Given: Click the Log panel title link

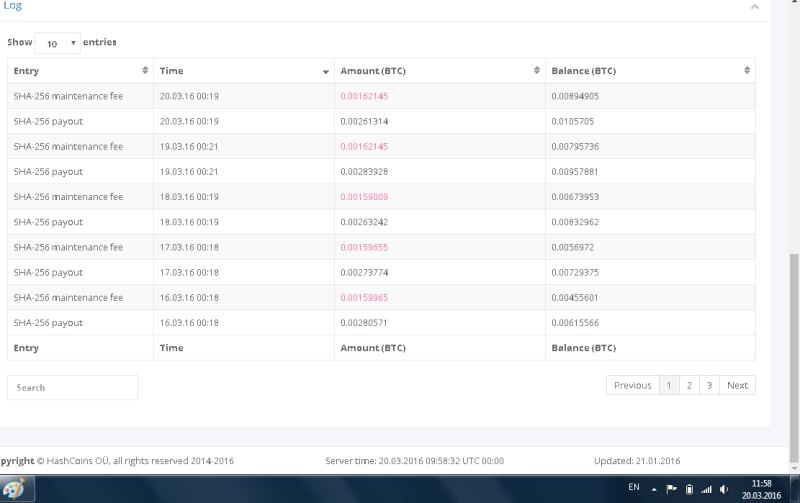Looking at the screenshot, I should click(12, 6).
